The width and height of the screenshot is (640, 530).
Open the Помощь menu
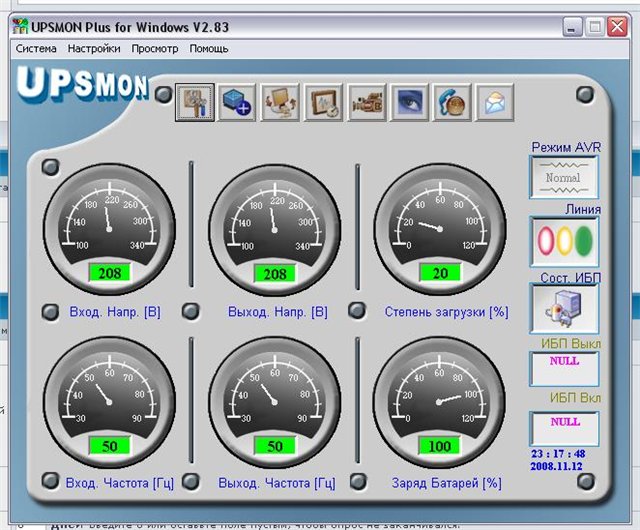209,48
